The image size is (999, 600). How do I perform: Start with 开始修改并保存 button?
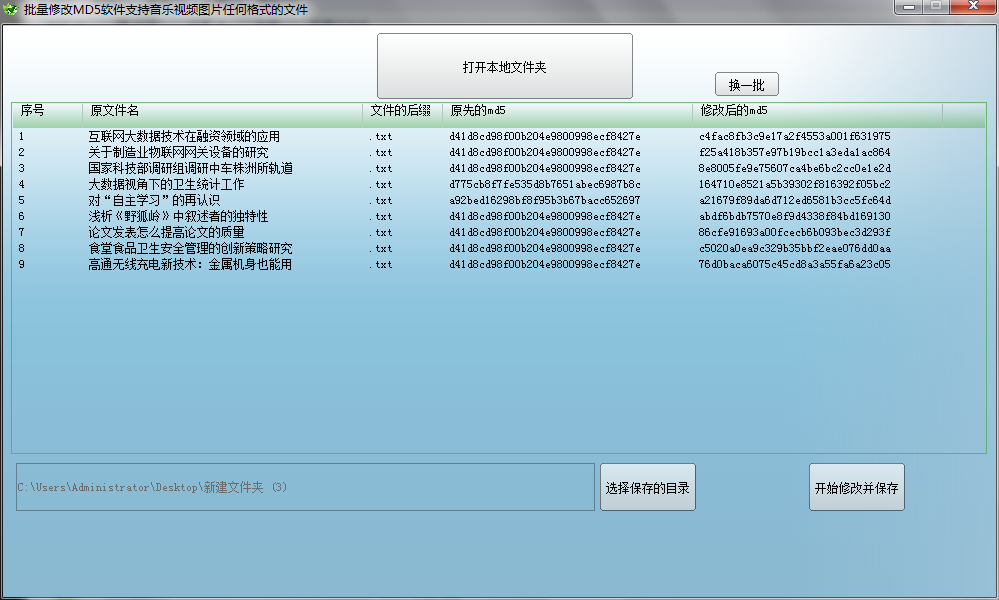click(856, 488)
